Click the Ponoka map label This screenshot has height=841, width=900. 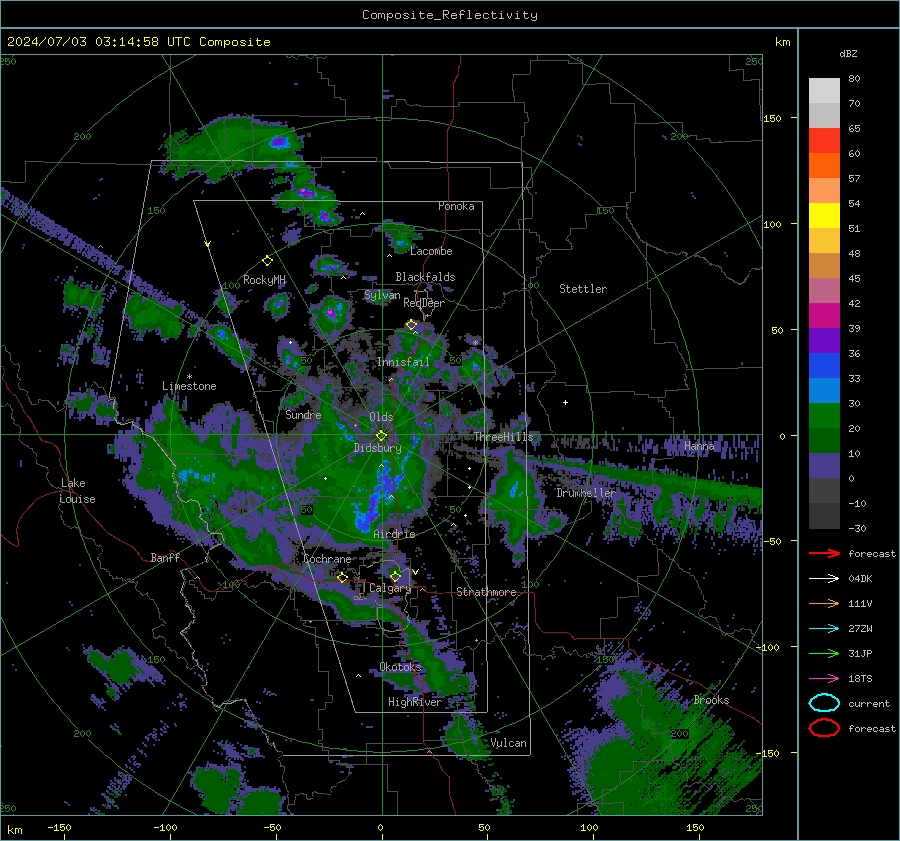tap(456, 206)
